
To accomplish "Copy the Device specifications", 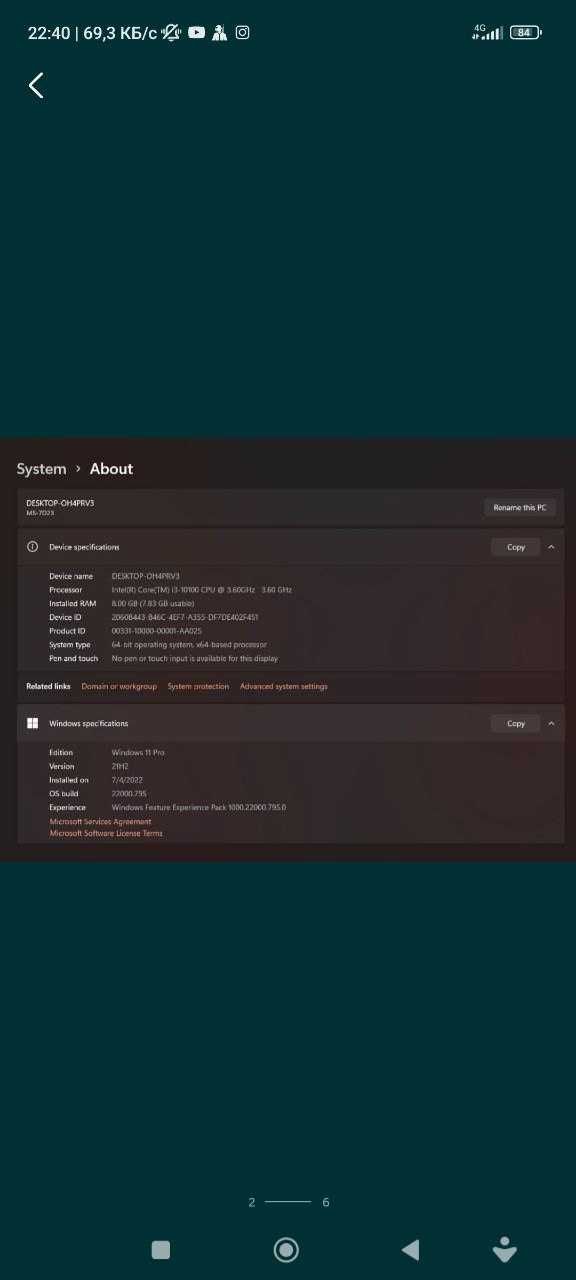I will [516, 547].
